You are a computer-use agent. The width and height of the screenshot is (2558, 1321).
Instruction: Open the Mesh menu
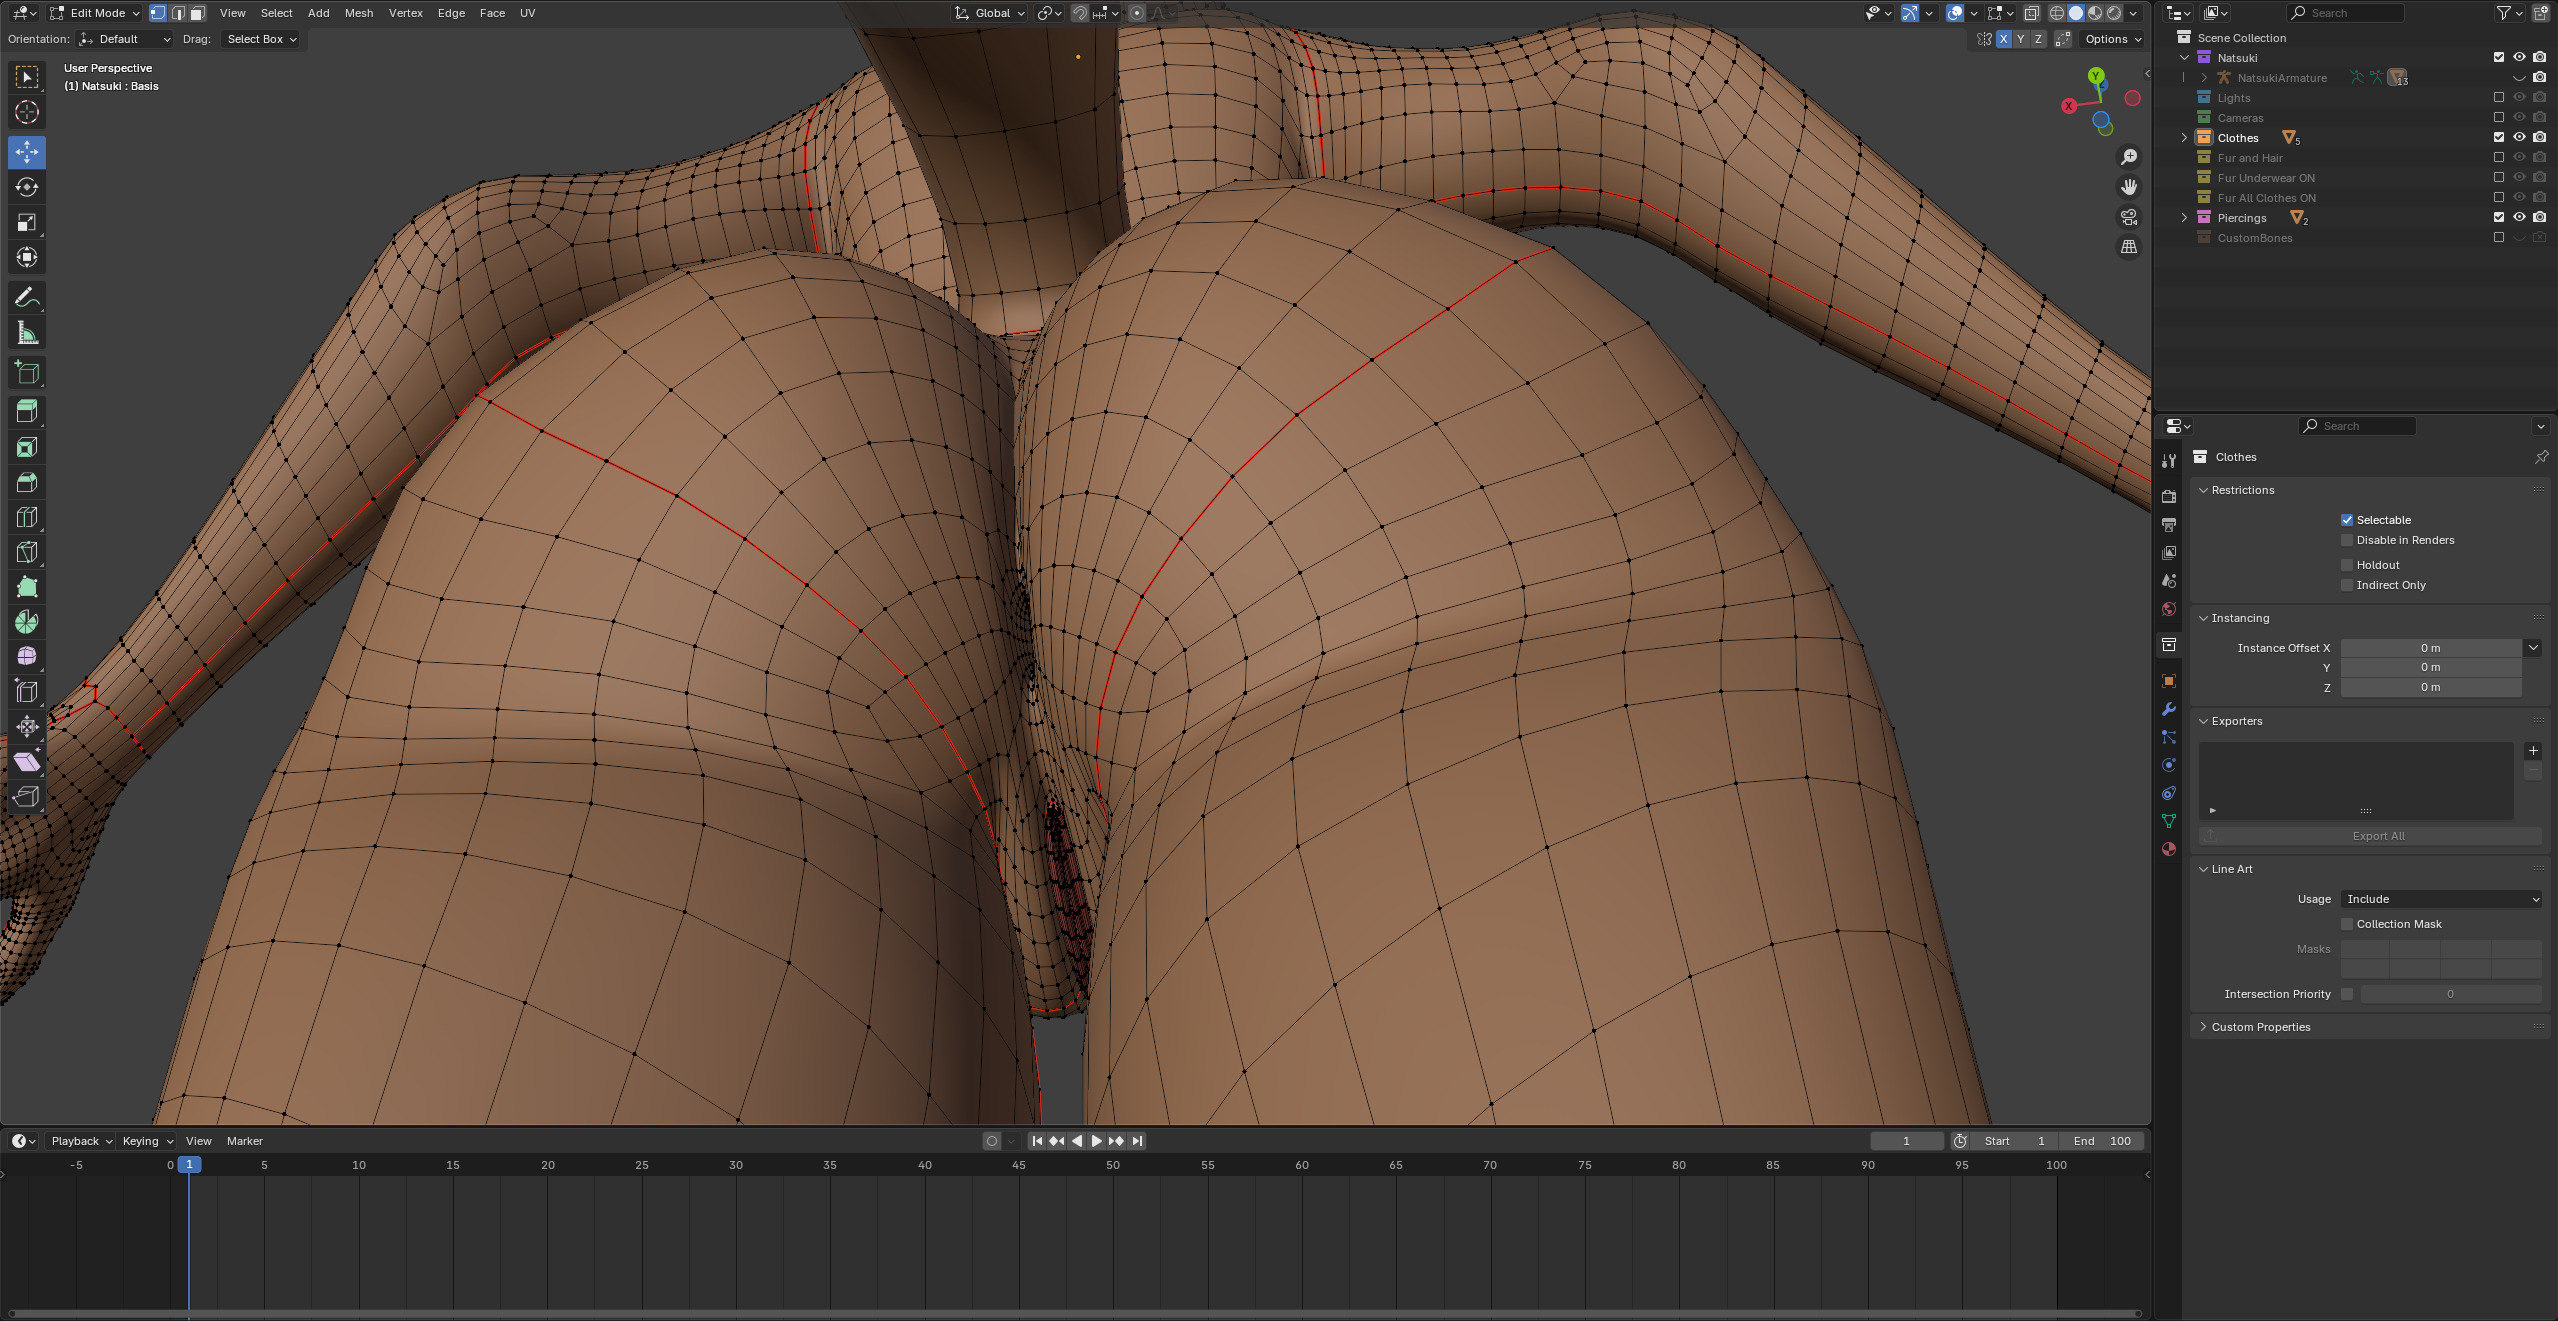[358, 13]
